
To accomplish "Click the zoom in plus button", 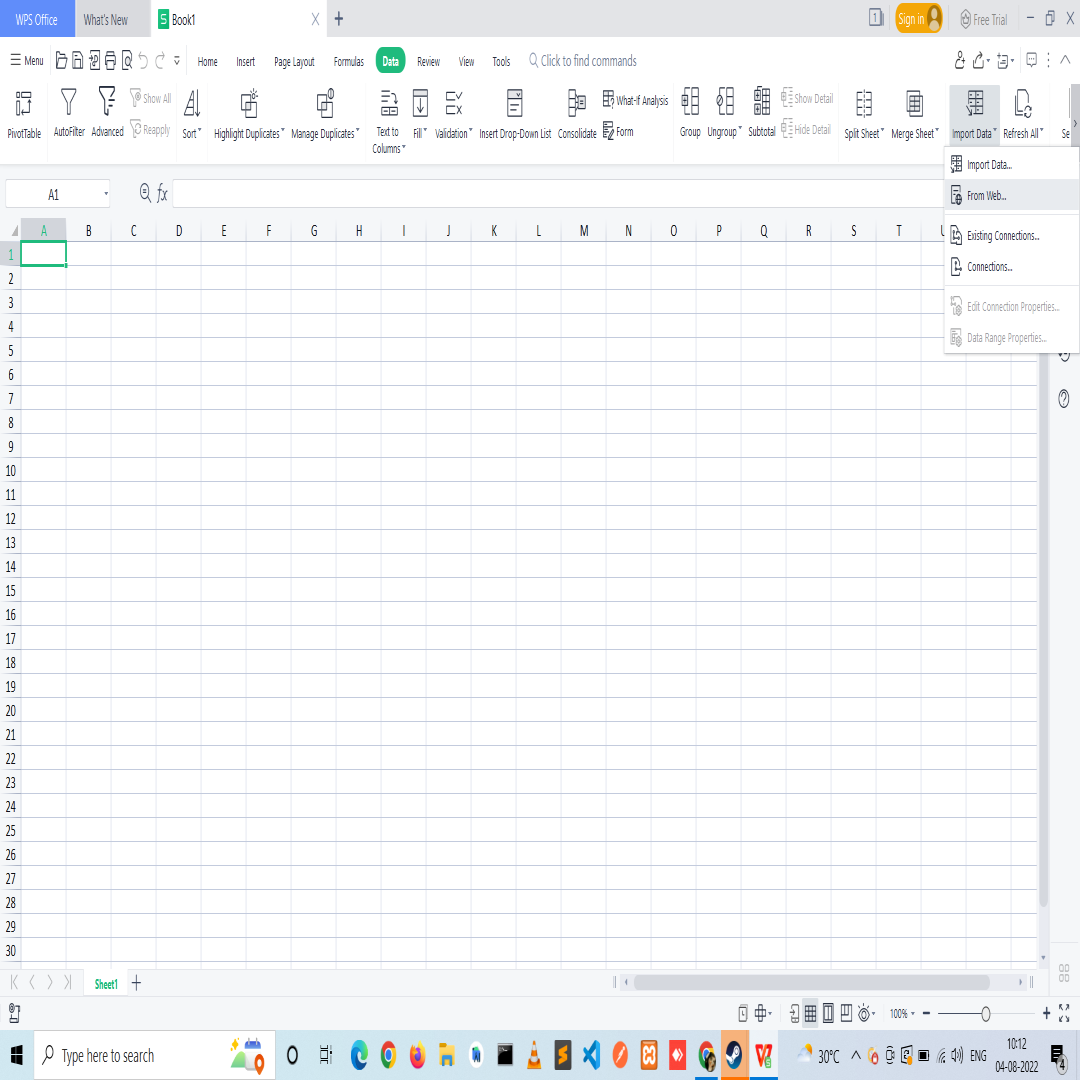I will click(x=1046, y=1013).
